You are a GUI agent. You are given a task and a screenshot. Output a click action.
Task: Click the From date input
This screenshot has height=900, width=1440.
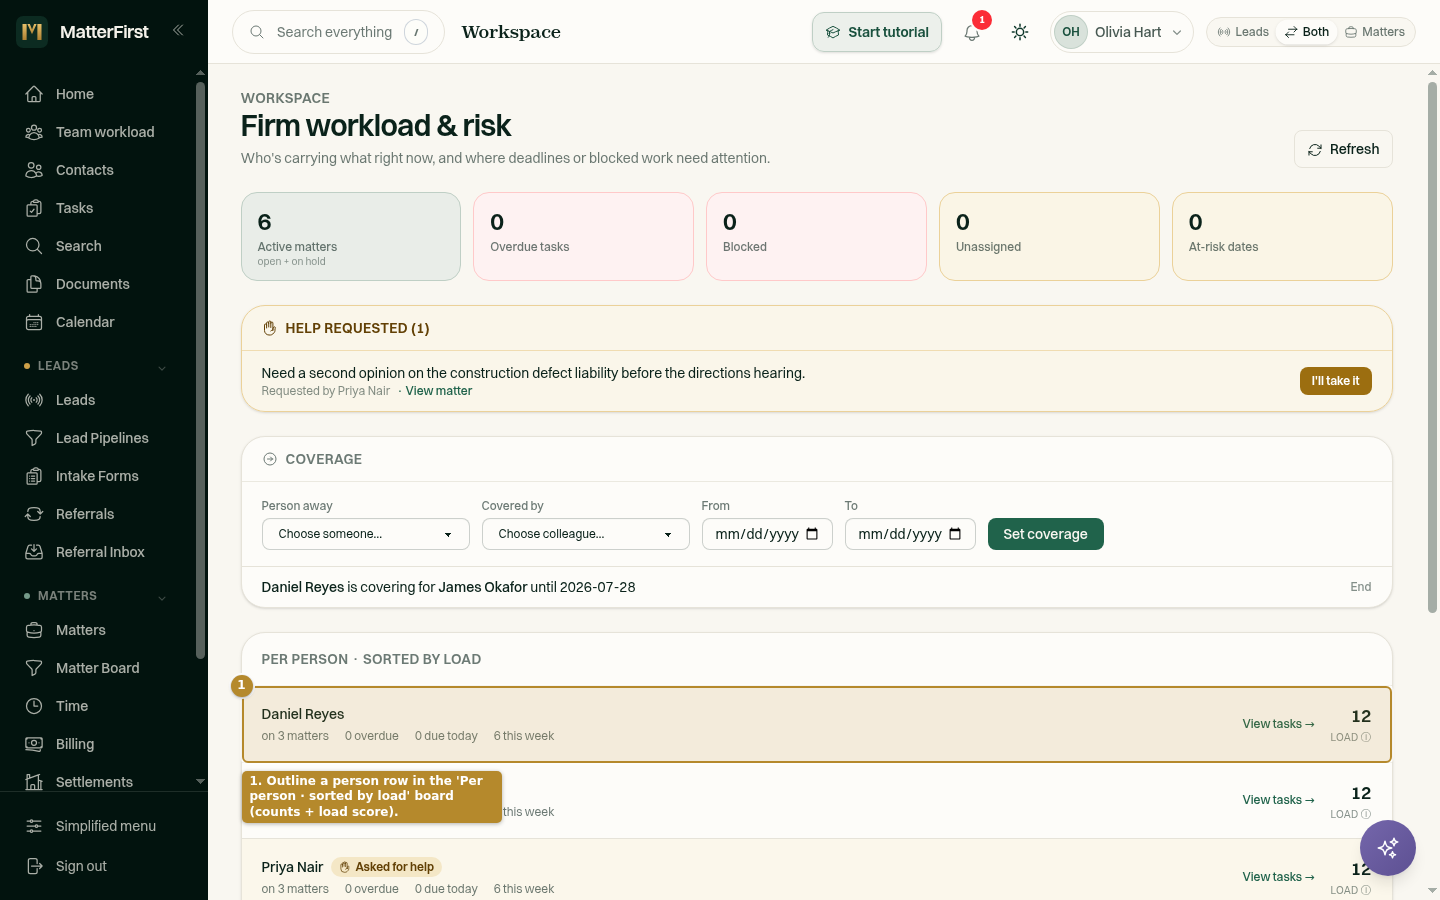[767, 534]
